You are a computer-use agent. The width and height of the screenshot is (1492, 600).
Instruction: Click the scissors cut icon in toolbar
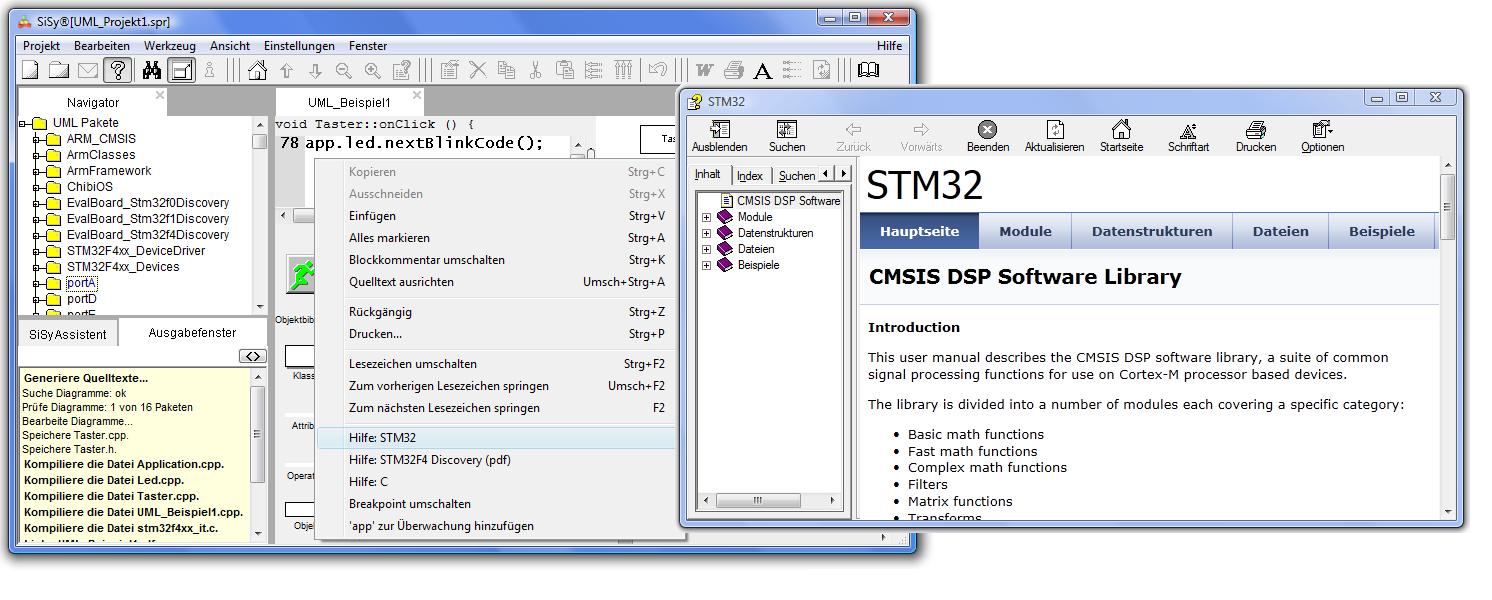coord(536,70)
